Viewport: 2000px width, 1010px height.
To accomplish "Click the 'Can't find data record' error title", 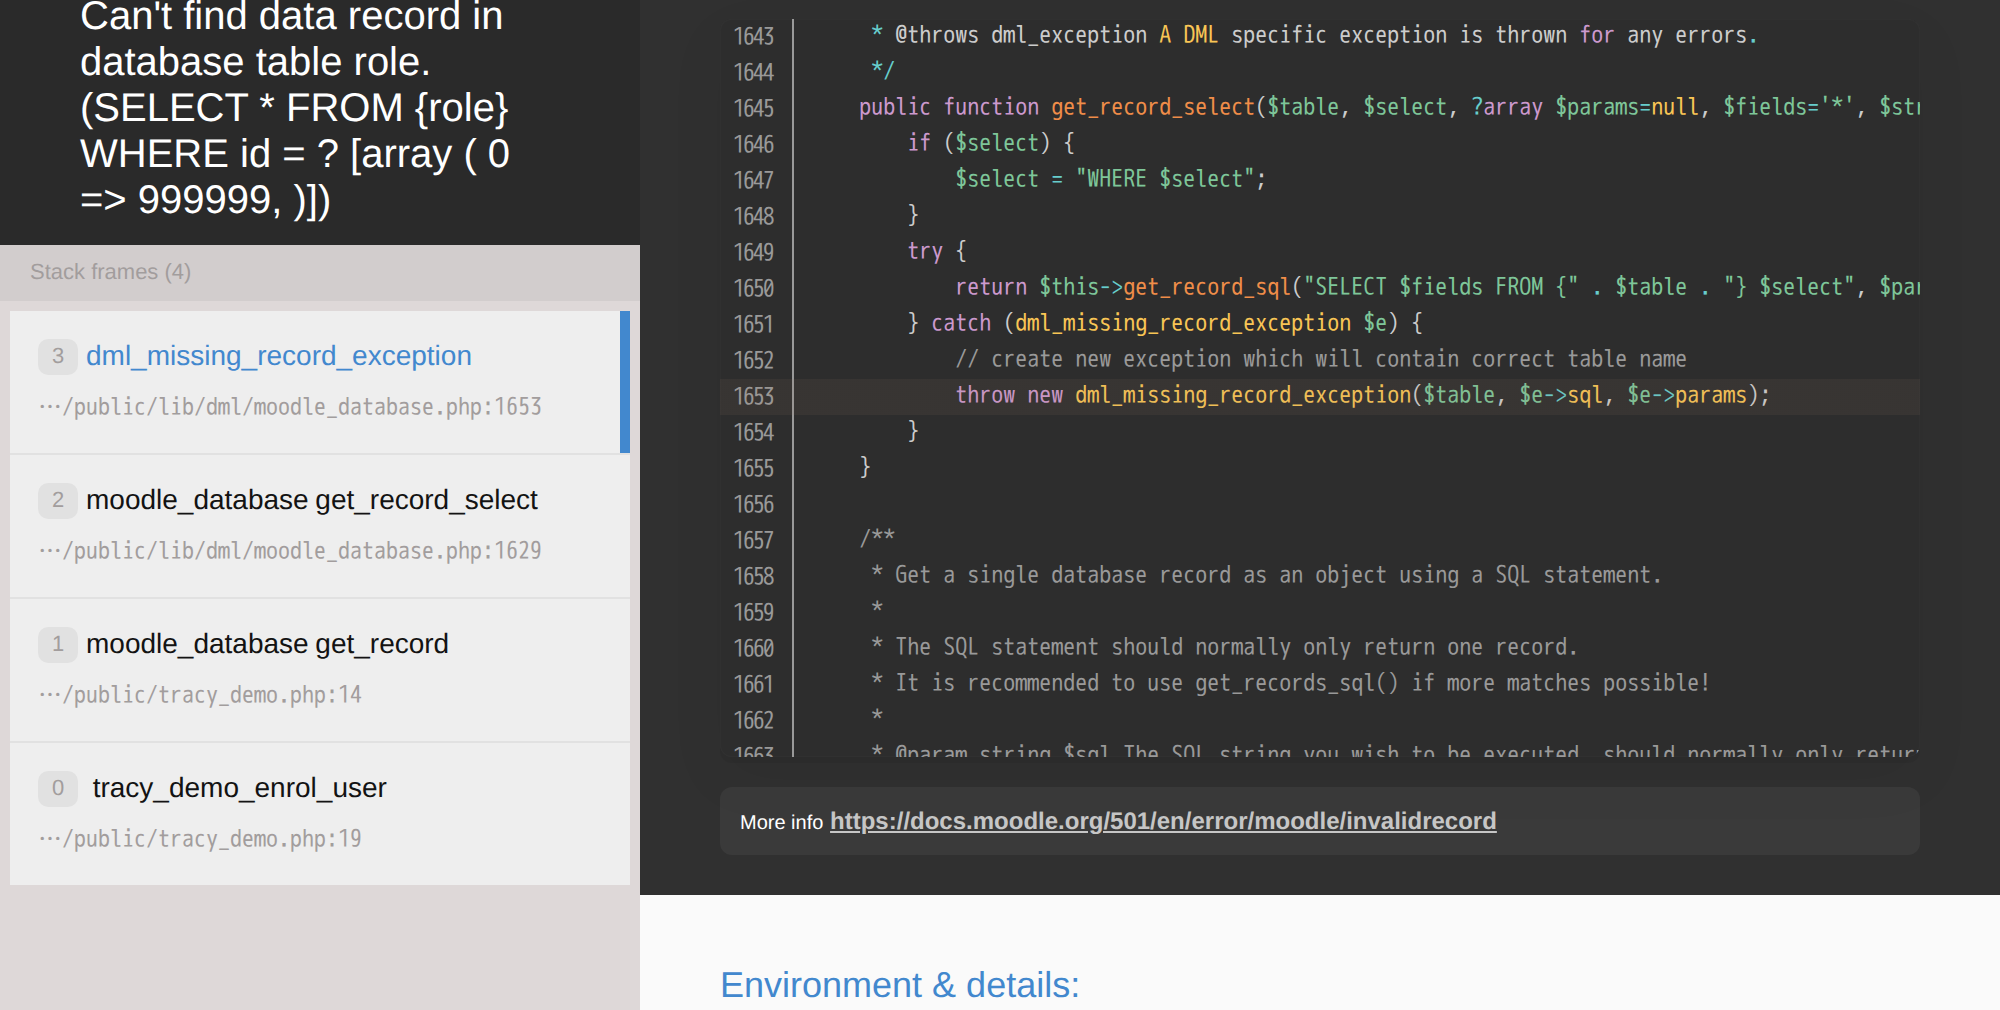I will tap(295, 108).
